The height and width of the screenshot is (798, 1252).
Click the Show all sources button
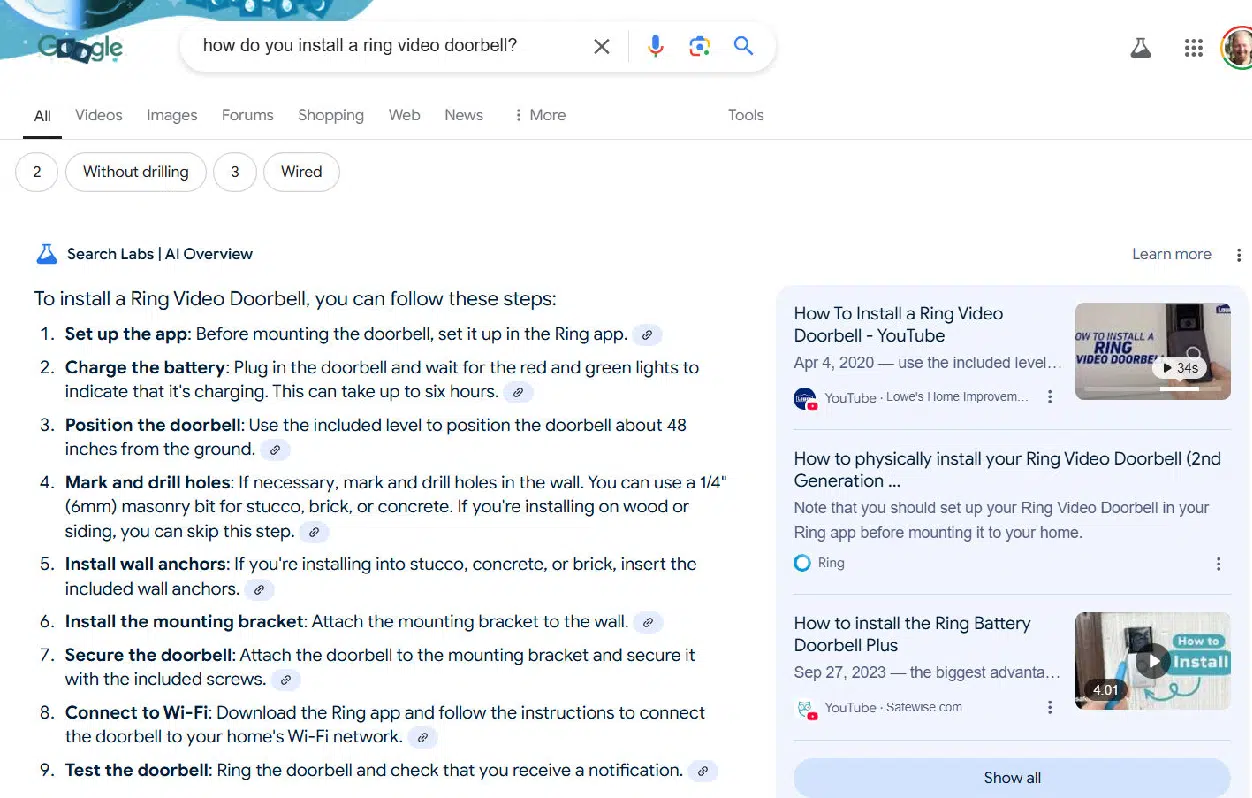point(1012,778)
